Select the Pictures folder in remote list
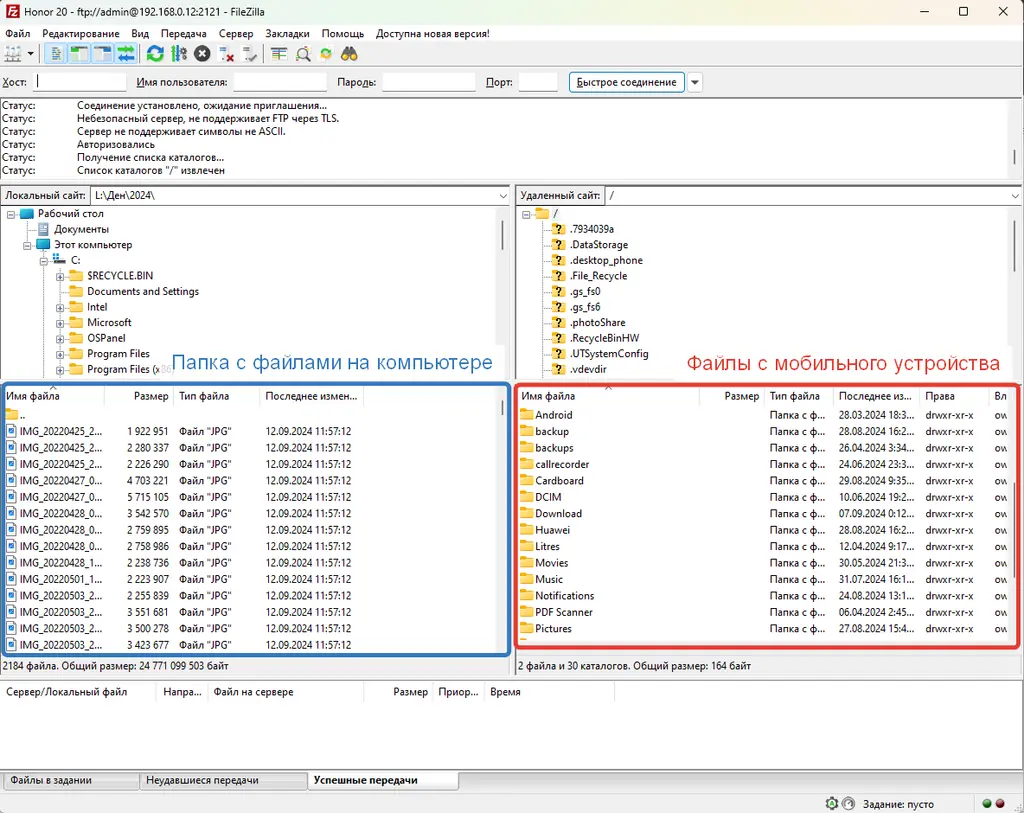Image resolution: width=1024 pixels, height=813 pixels. coord(553,629)
